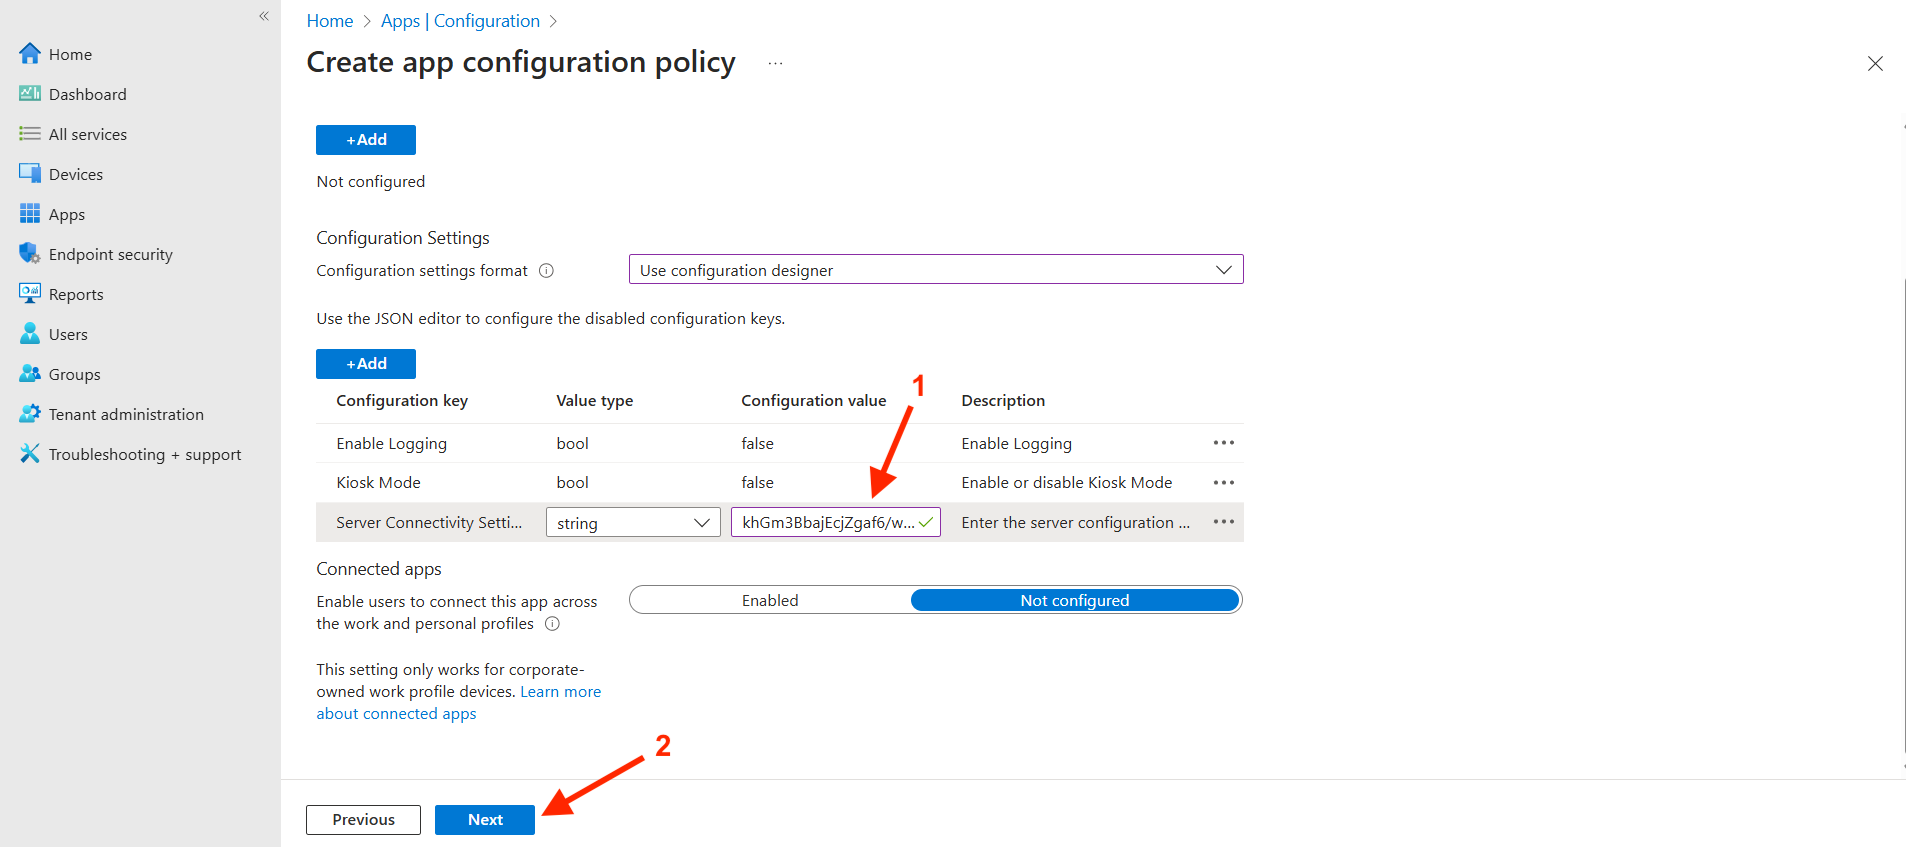1906x847 pixels.
Task: Open All services menu item
Action: point(88,134)
